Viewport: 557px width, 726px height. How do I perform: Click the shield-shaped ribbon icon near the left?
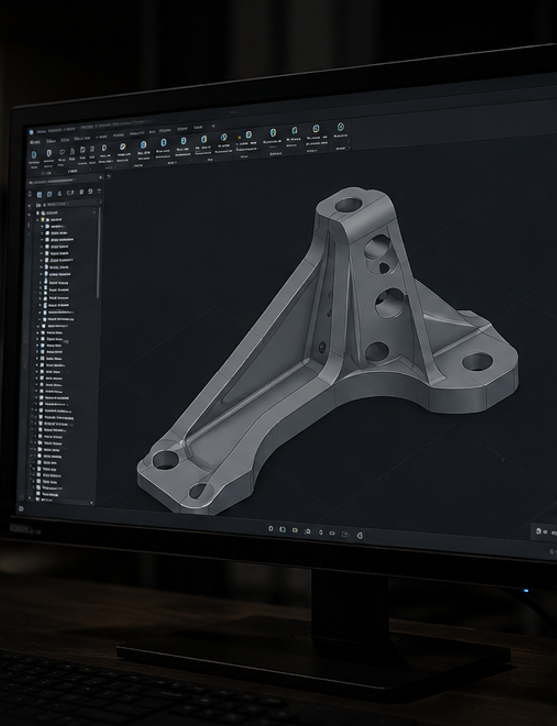(x=49, y=153)
